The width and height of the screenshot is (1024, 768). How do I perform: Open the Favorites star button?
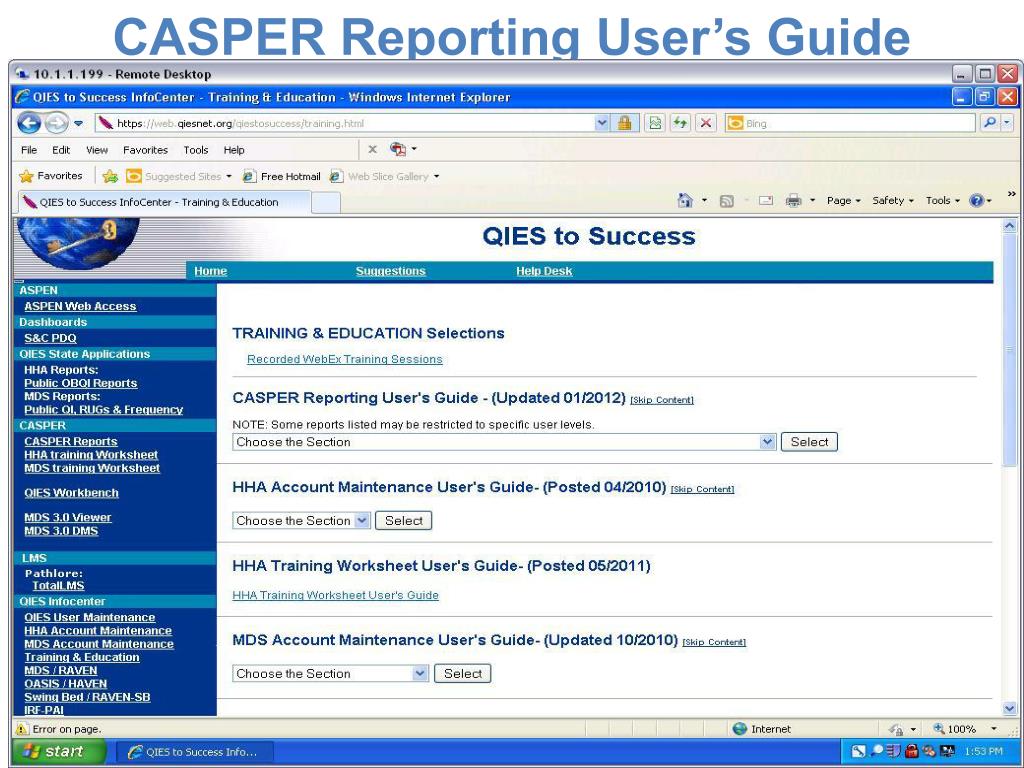point(51,176)
